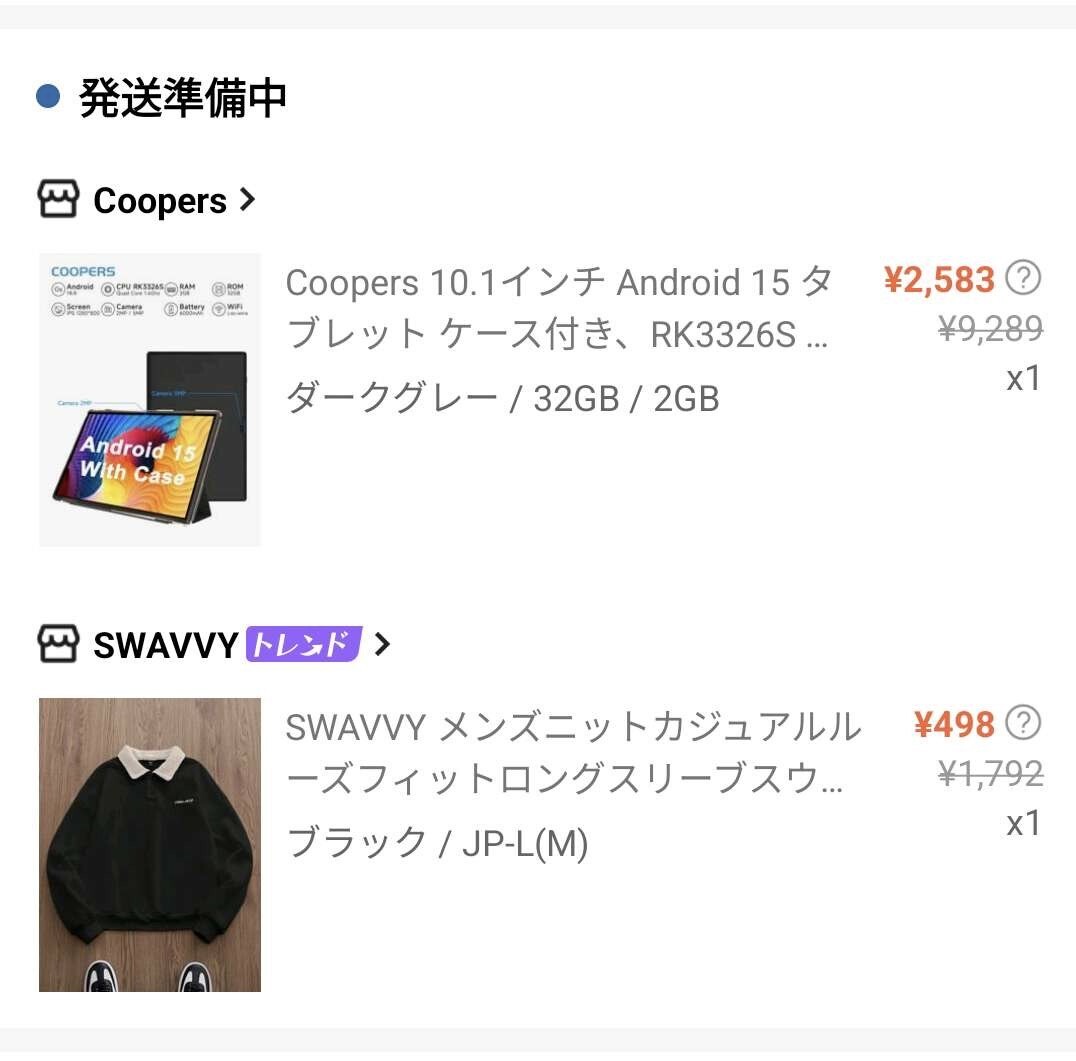Click the Coopers store icon

pyautogui.click(x=58, y=199)
